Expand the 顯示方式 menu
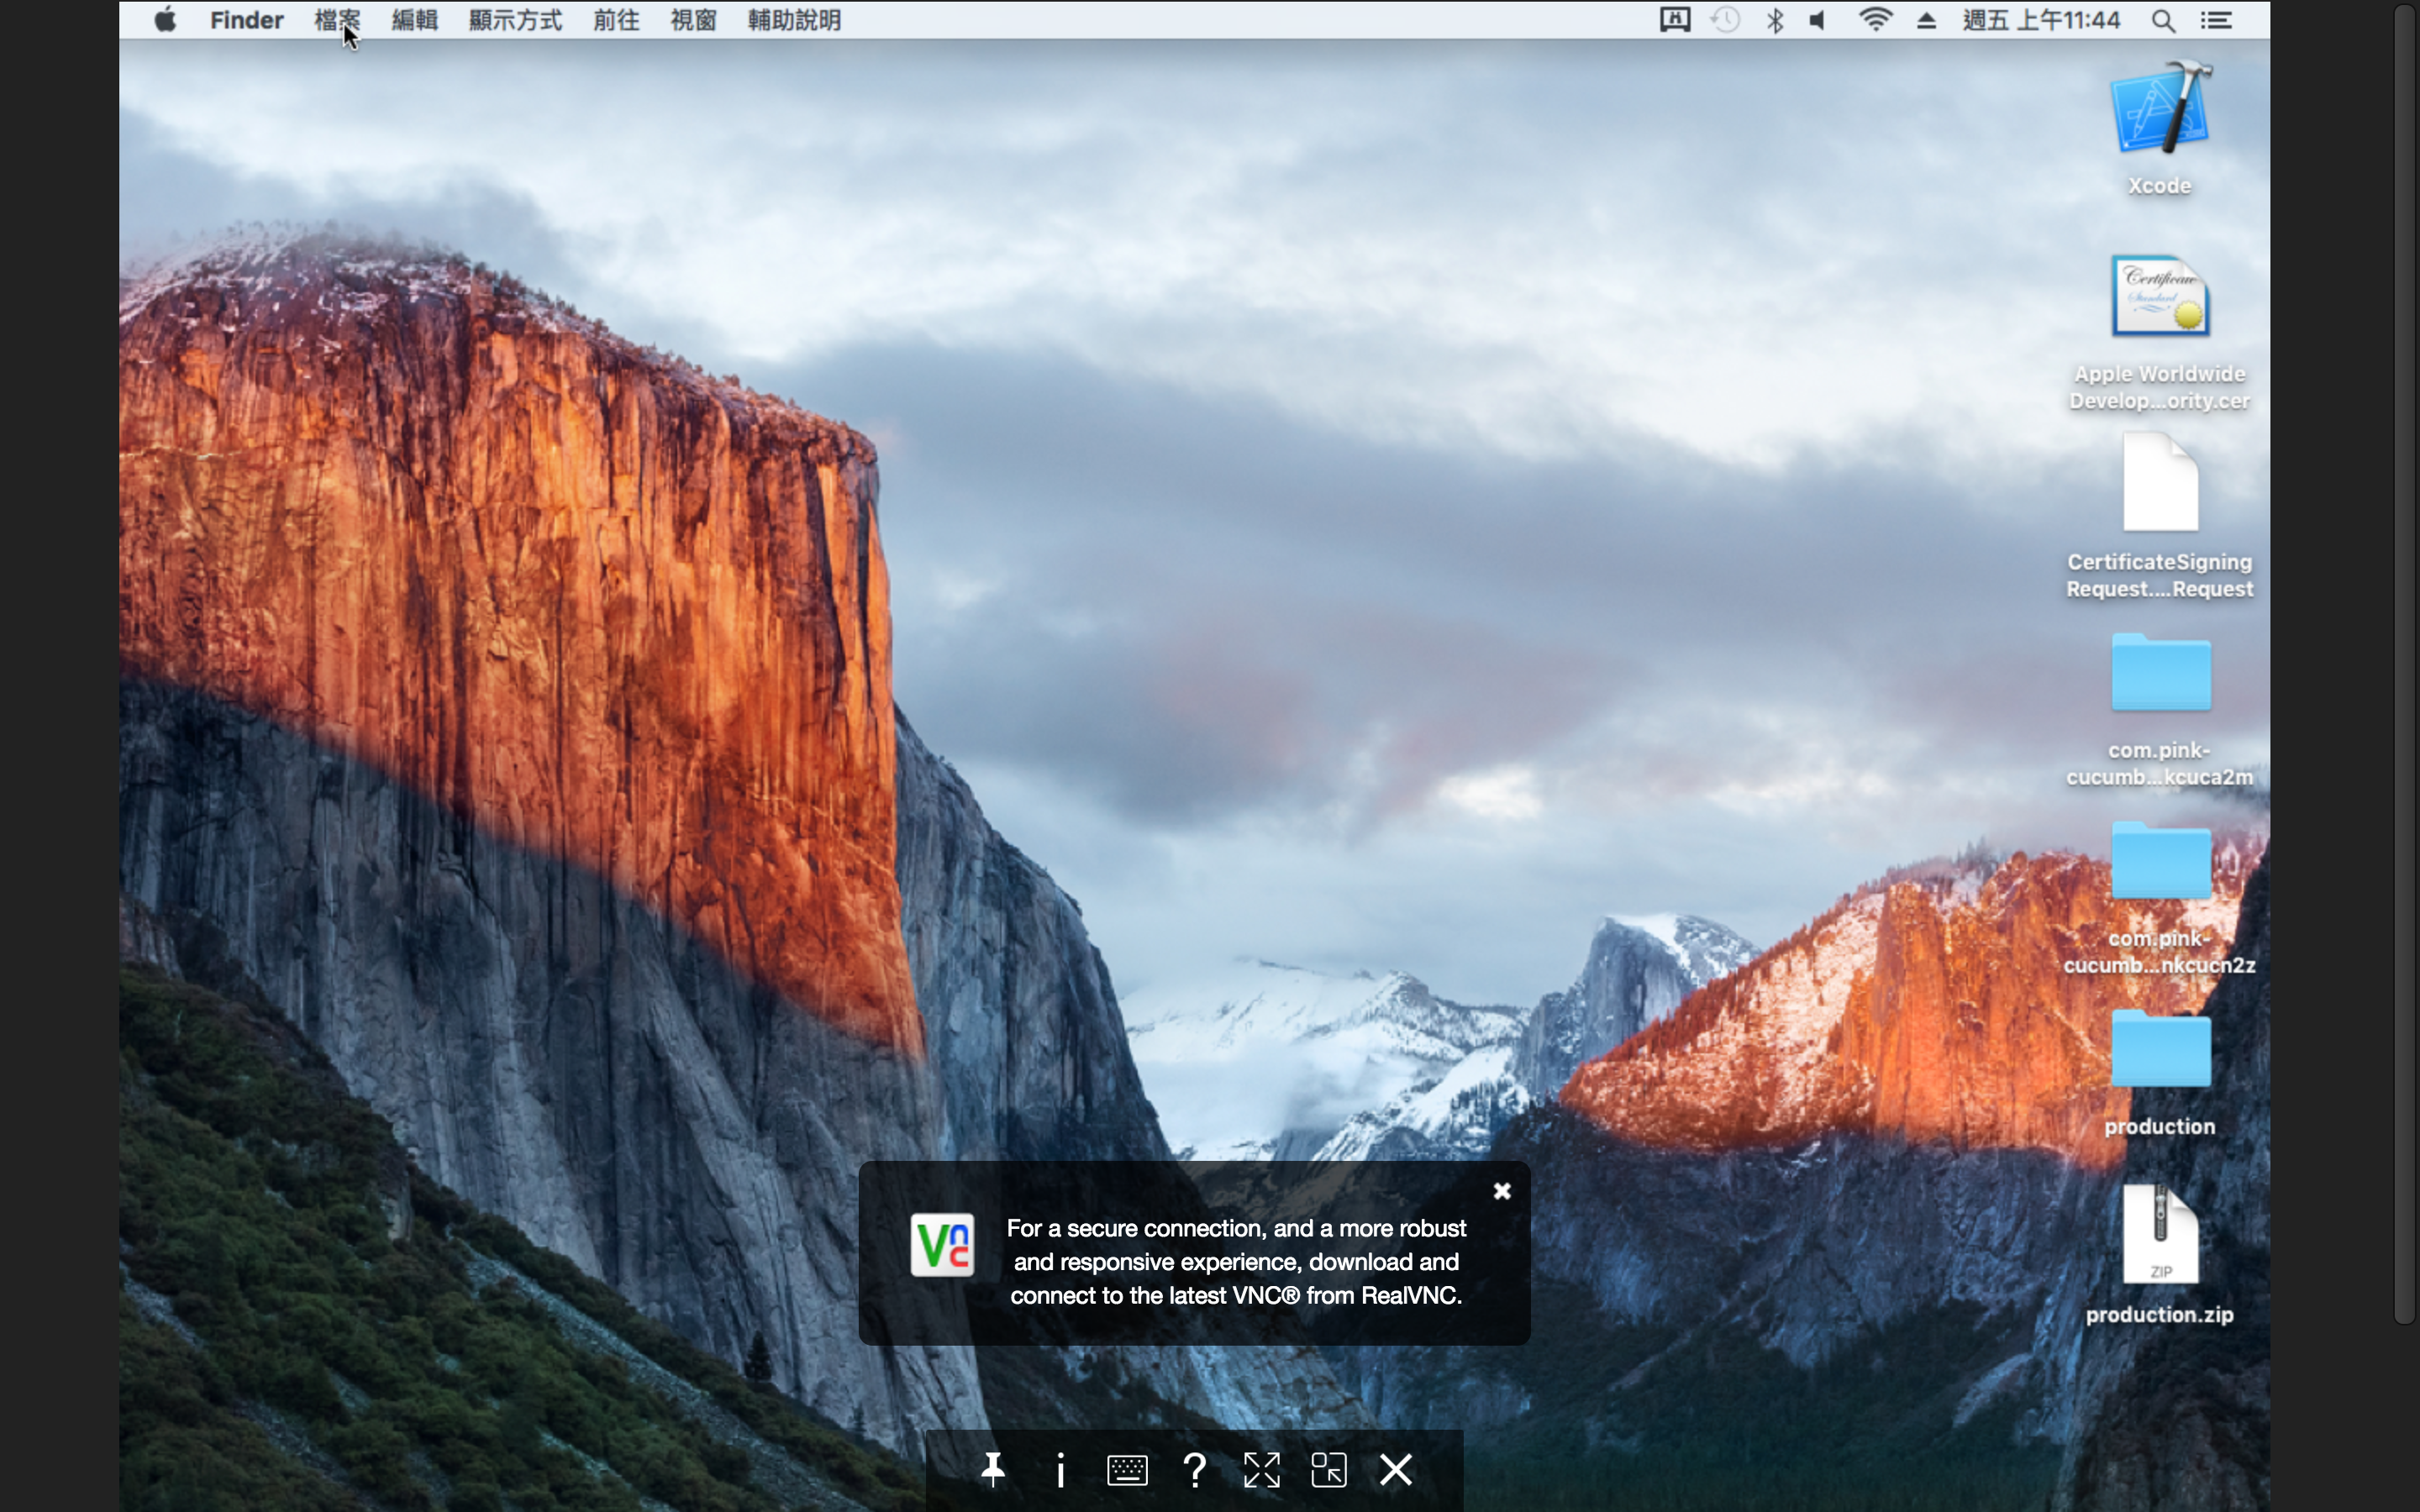Image resolution: width=2420 pixels, height=1512 pixels. point(515,20)
